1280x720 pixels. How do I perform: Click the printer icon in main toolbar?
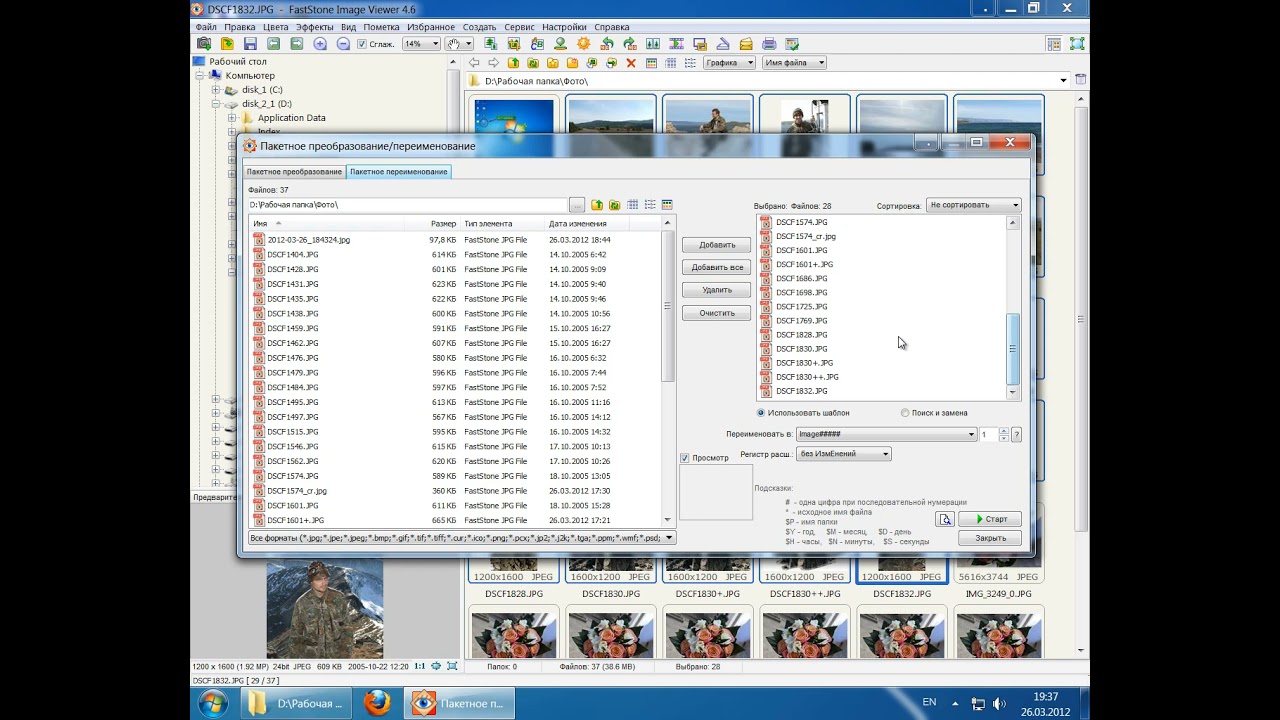click(x=769, y=44)
